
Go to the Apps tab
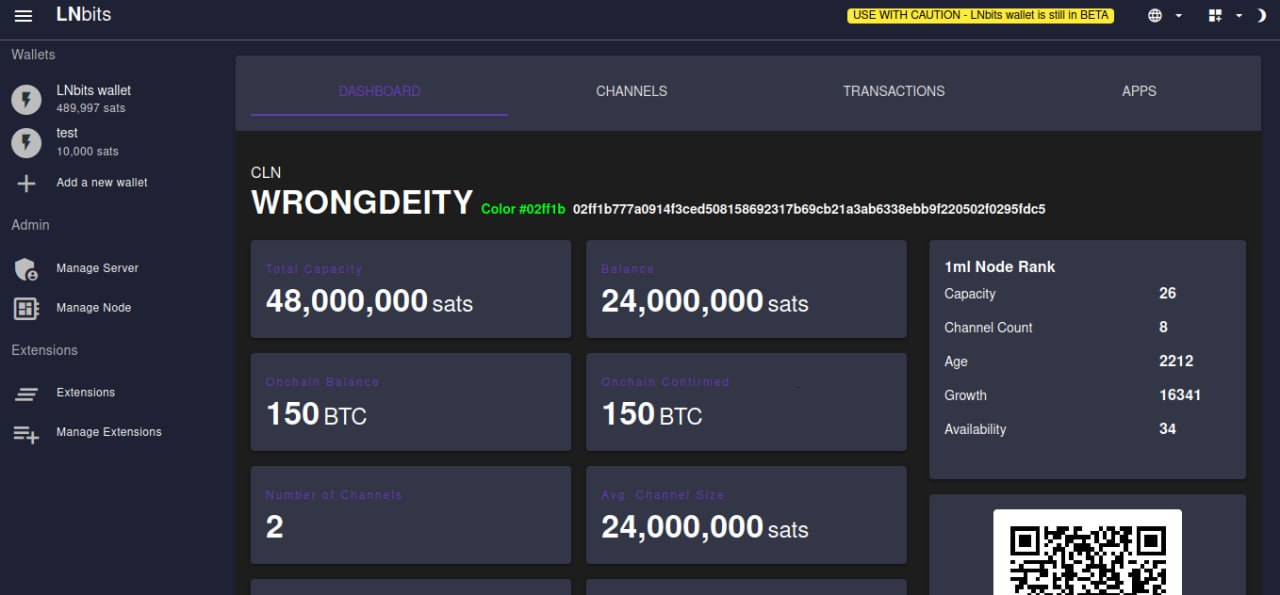(1138, 91)
